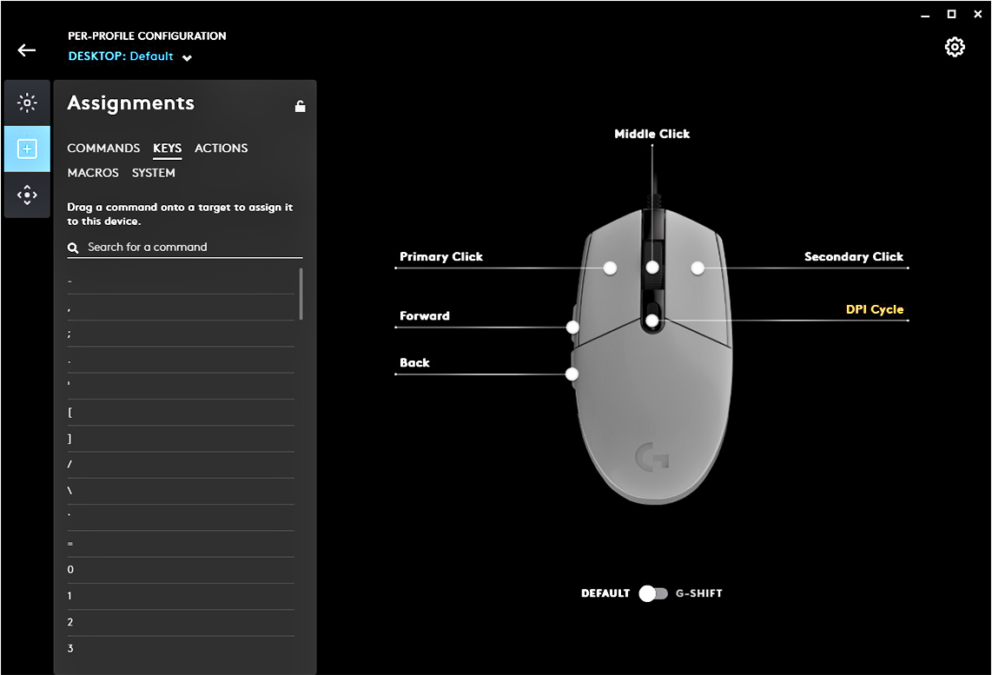
Task: Select the '/' key row
Action: point(181,465)
